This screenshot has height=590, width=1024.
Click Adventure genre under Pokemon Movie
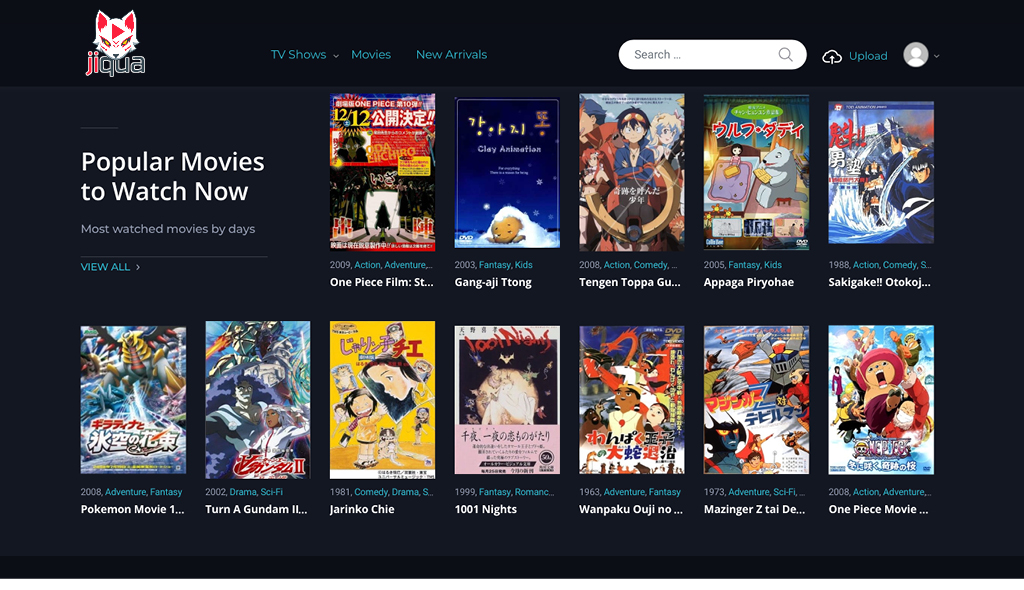point(125,492)
